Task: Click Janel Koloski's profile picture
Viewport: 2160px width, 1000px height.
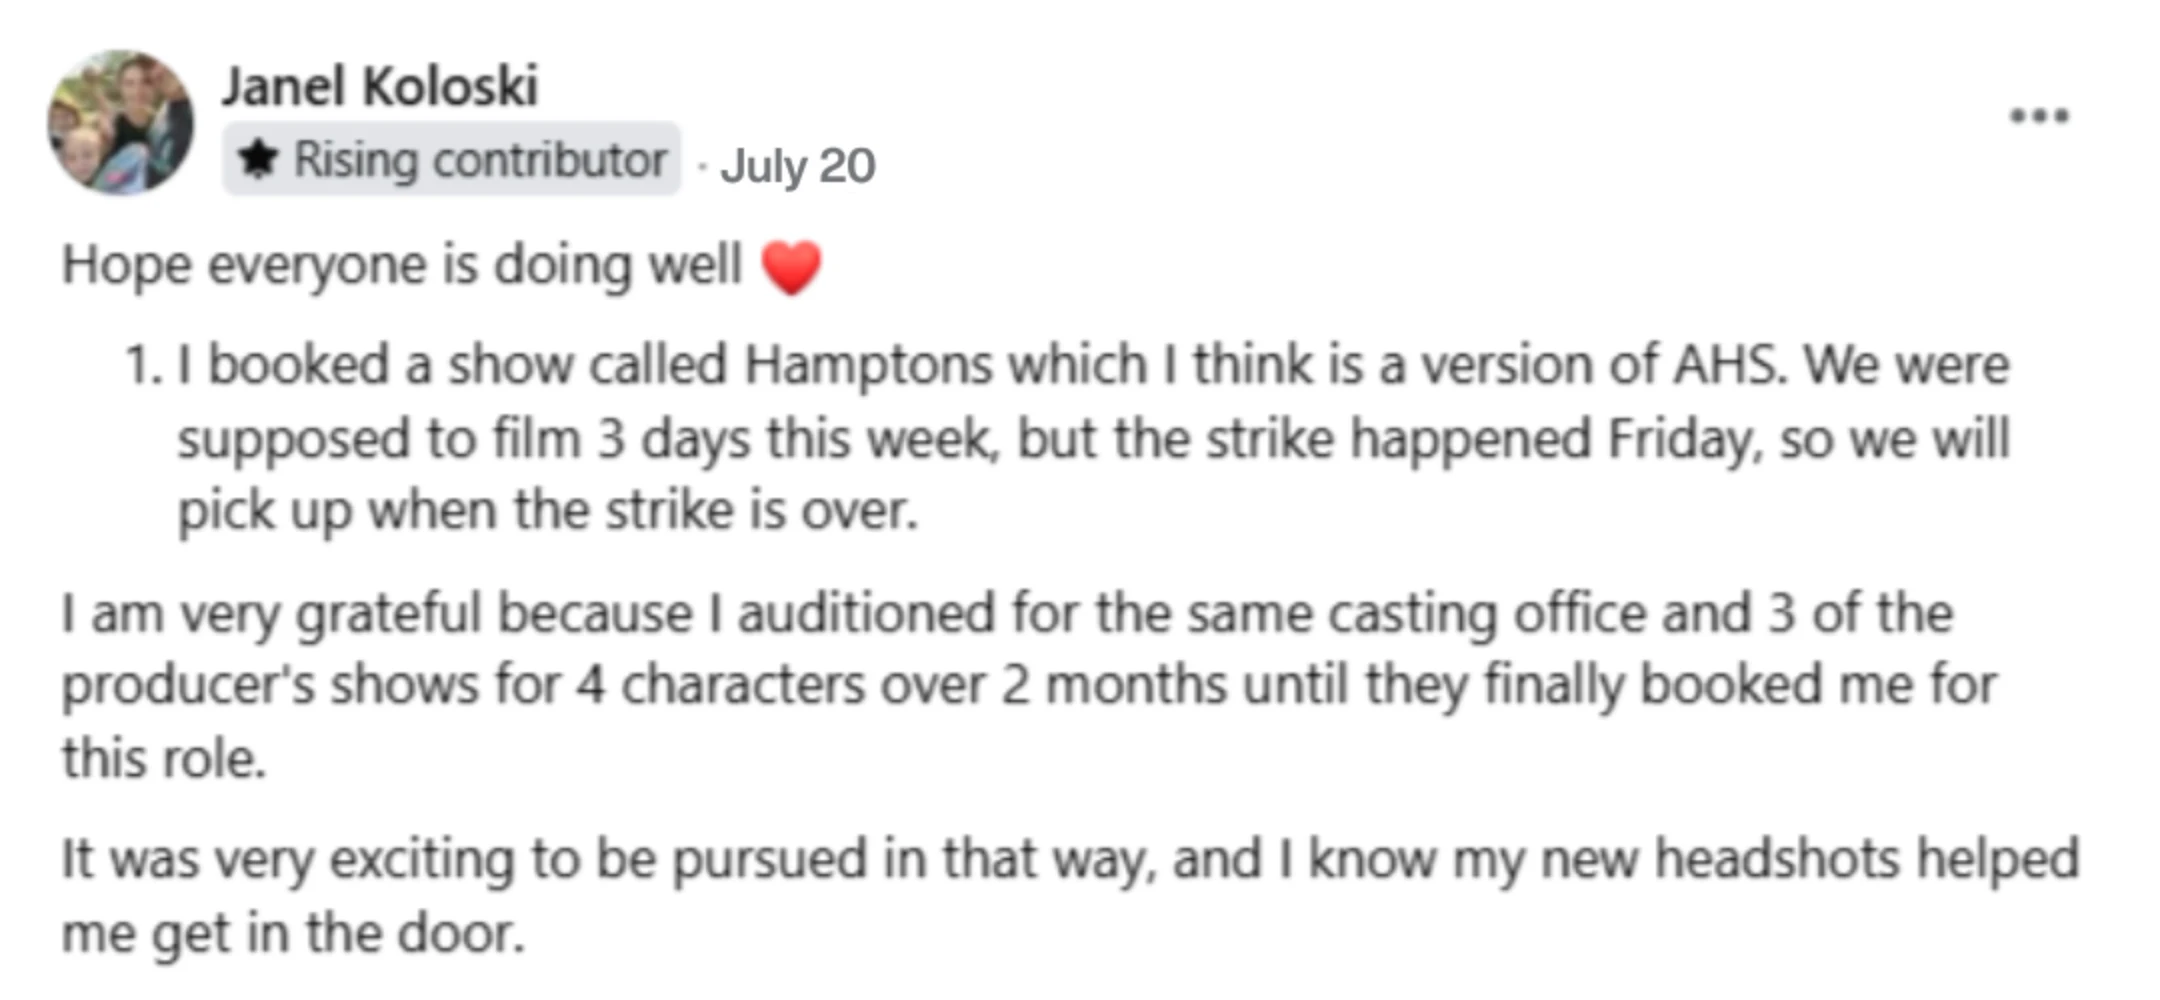Action: (121, 121)
